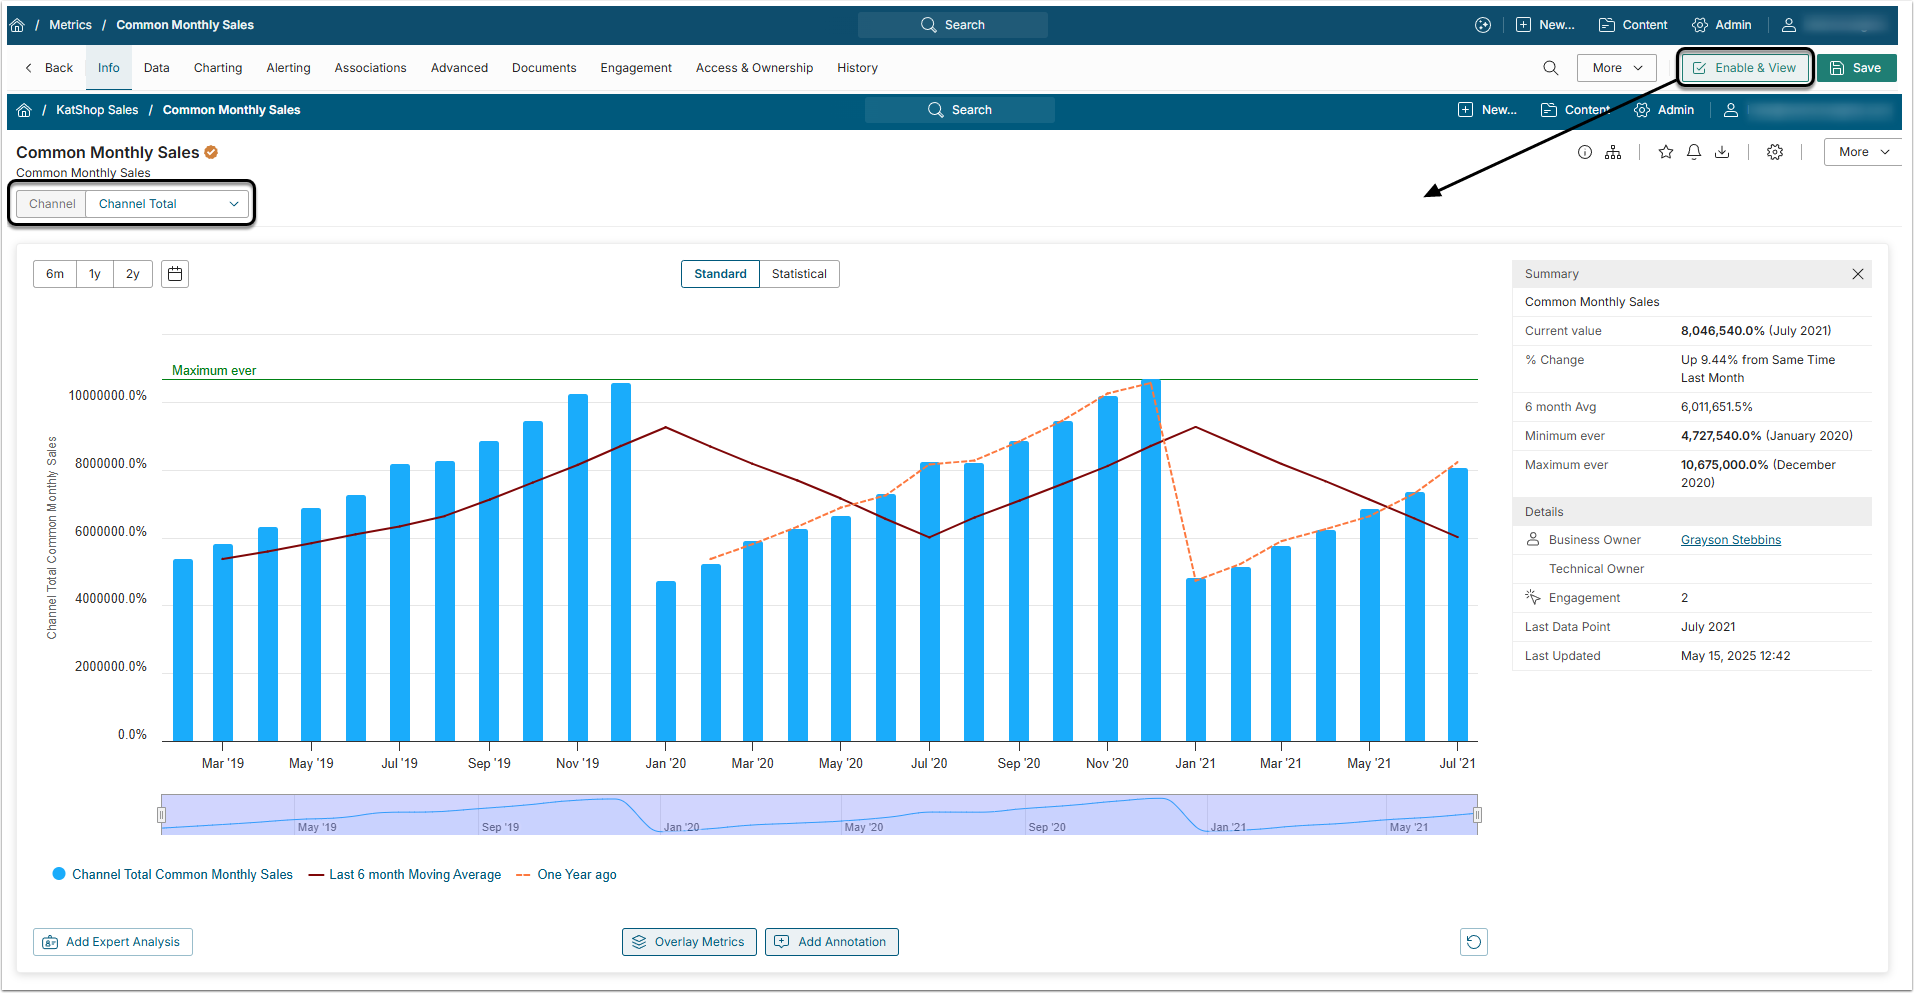The width and height of the screenshot is (1914, 993).
Task: Expand the Channel Total dropdown
Action: (167, 204)
